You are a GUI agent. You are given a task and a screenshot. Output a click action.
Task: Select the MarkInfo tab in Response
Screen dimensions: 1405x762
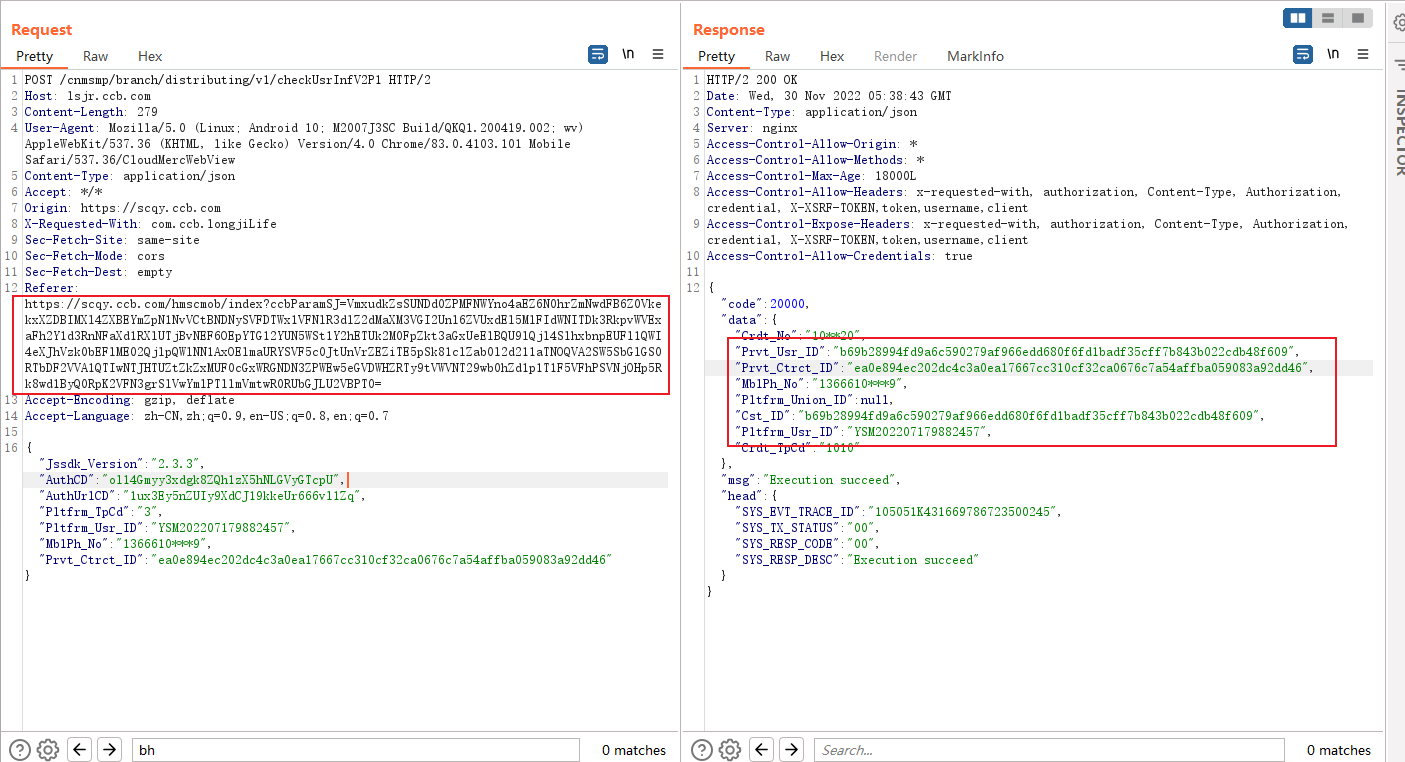coord(975,56)
